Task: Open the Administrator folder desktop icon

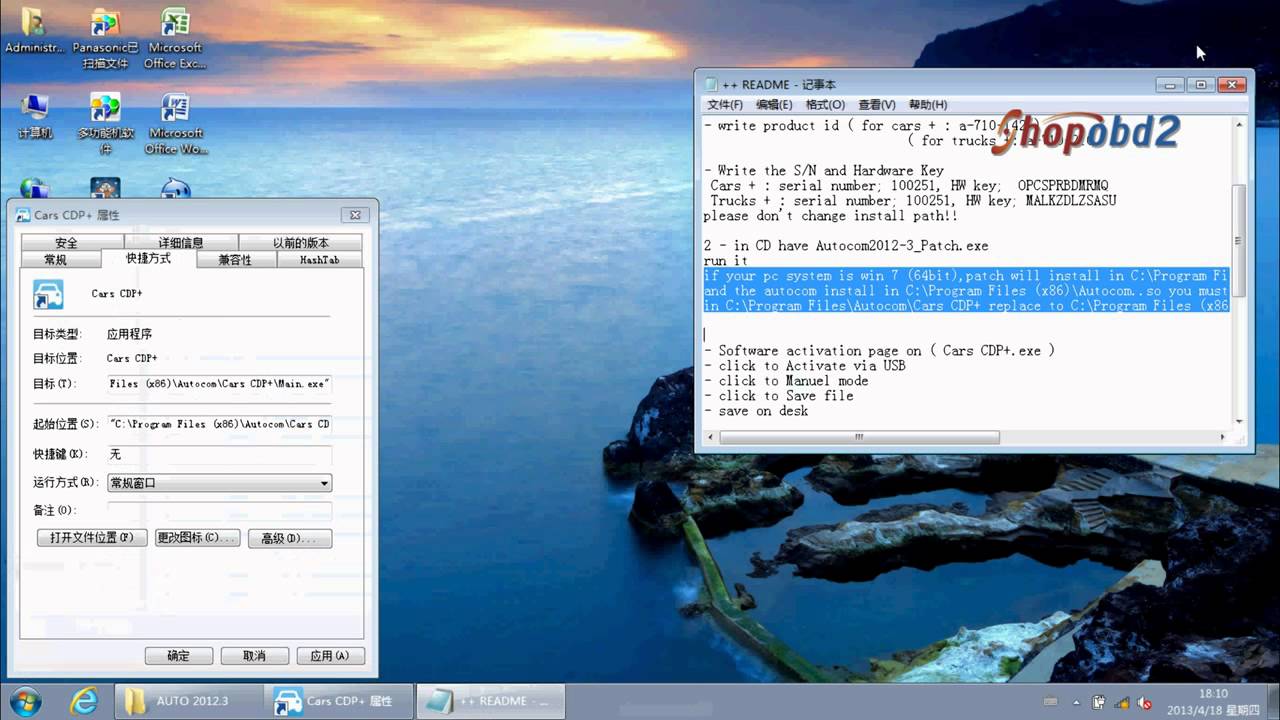Action: [x=33, y=30]
